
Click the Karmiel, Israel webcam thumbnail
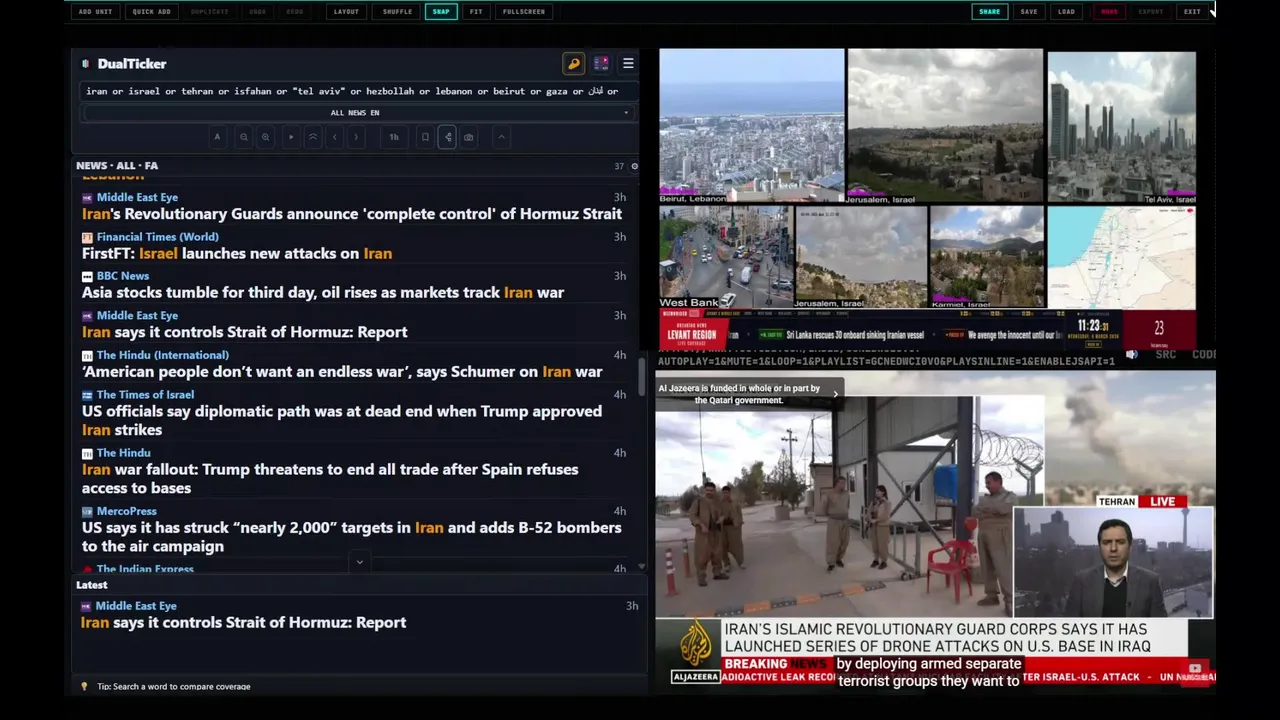tap(987, 257)
